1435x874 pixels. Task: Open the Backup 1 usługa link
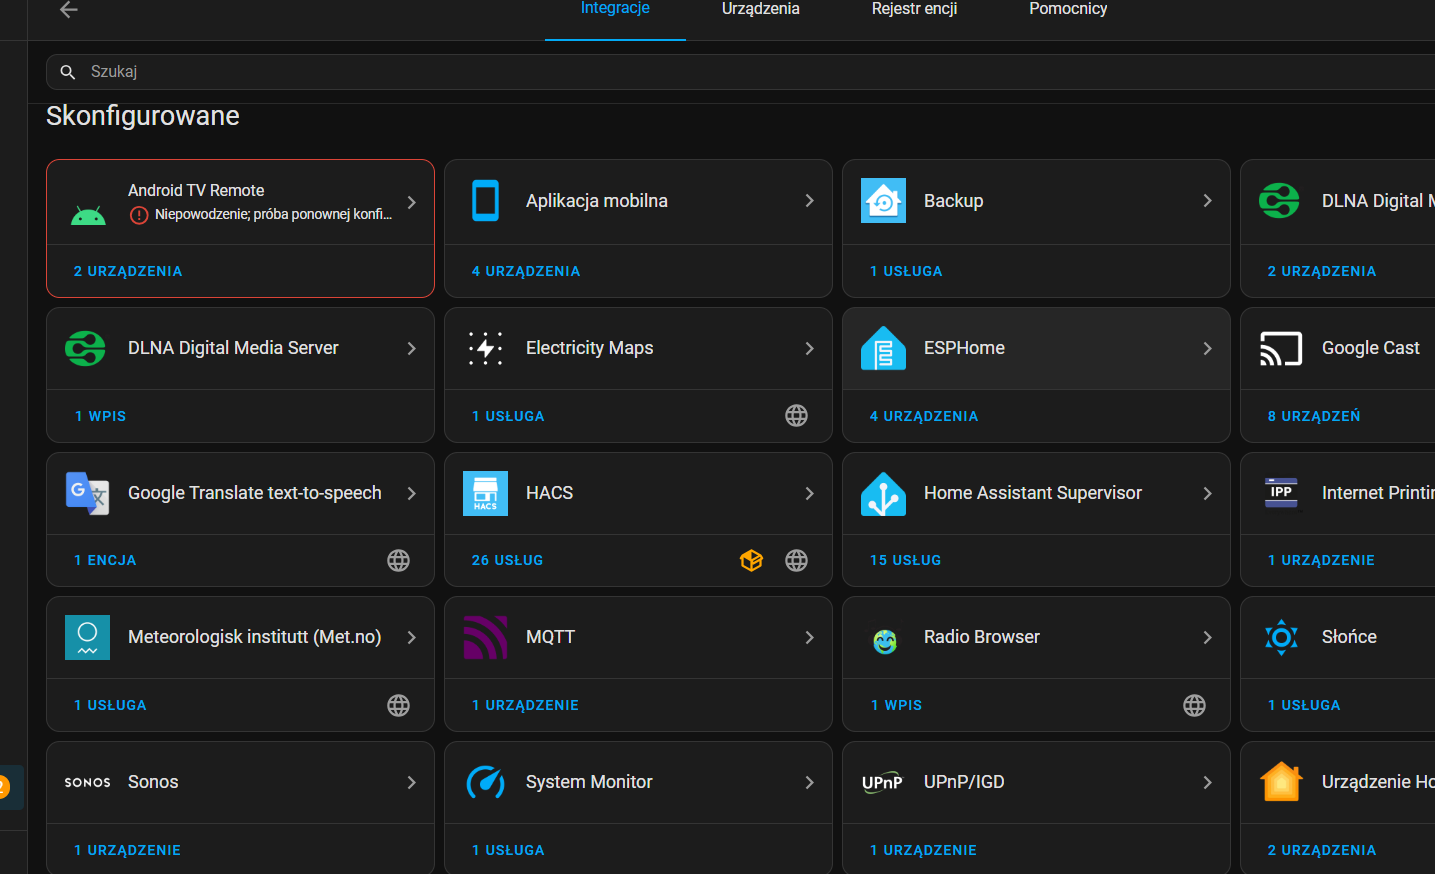tap(906, 271)
